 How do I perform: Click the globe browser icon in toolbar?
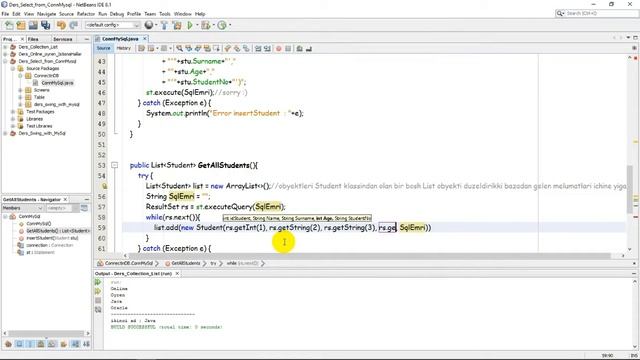coord(149,25)
